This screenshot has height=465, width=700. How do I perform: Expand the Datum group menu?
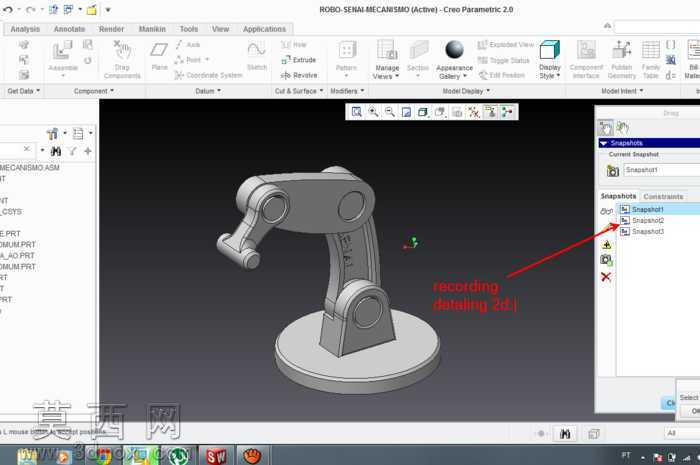point(208,91)
